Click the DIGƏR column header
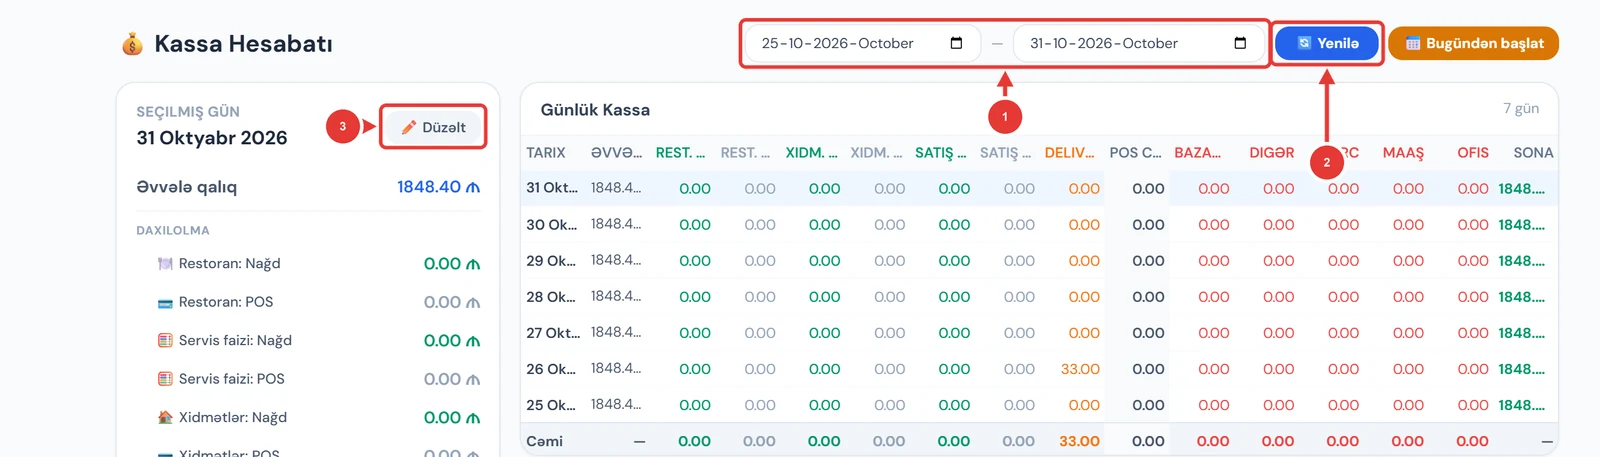 (x=1271, y=153)
